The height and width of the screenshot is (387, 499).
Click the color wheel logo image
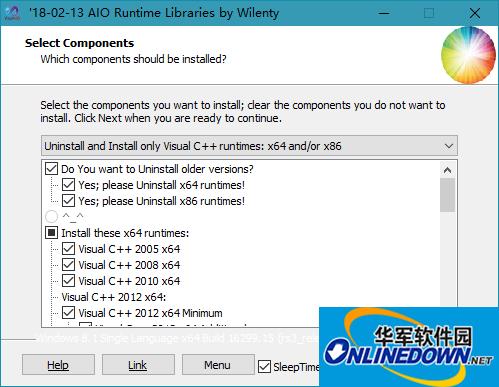point(468,55)
